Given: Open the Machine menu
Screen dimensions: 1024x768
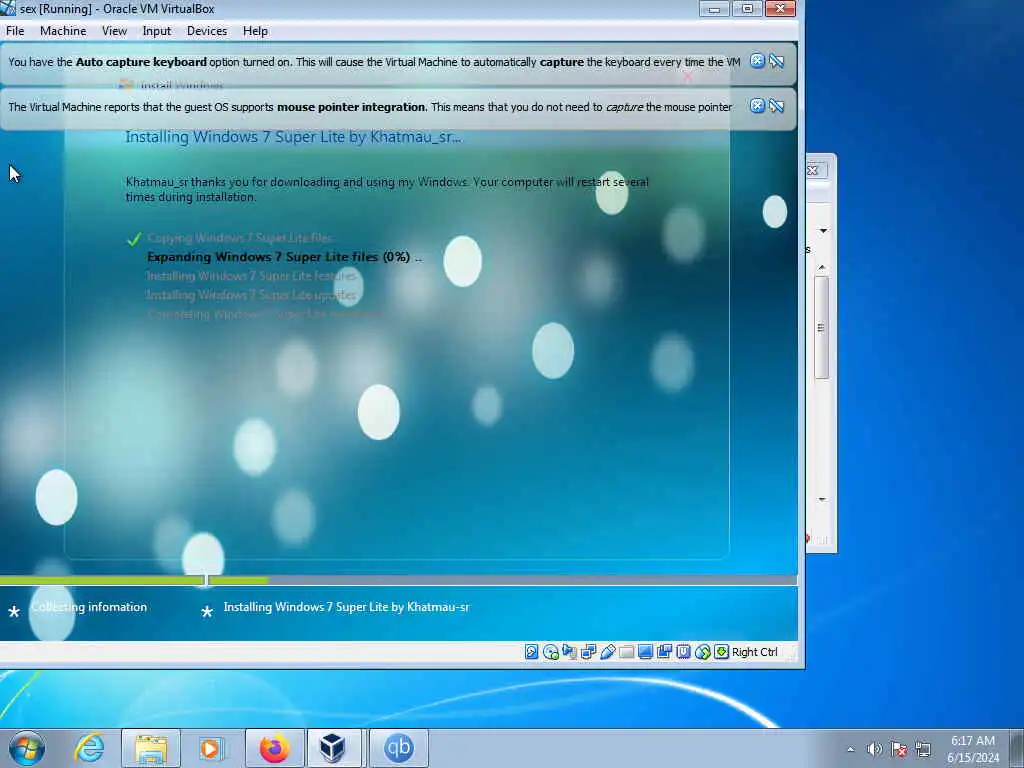Looking at the screenshot, I should coord(63,31).
